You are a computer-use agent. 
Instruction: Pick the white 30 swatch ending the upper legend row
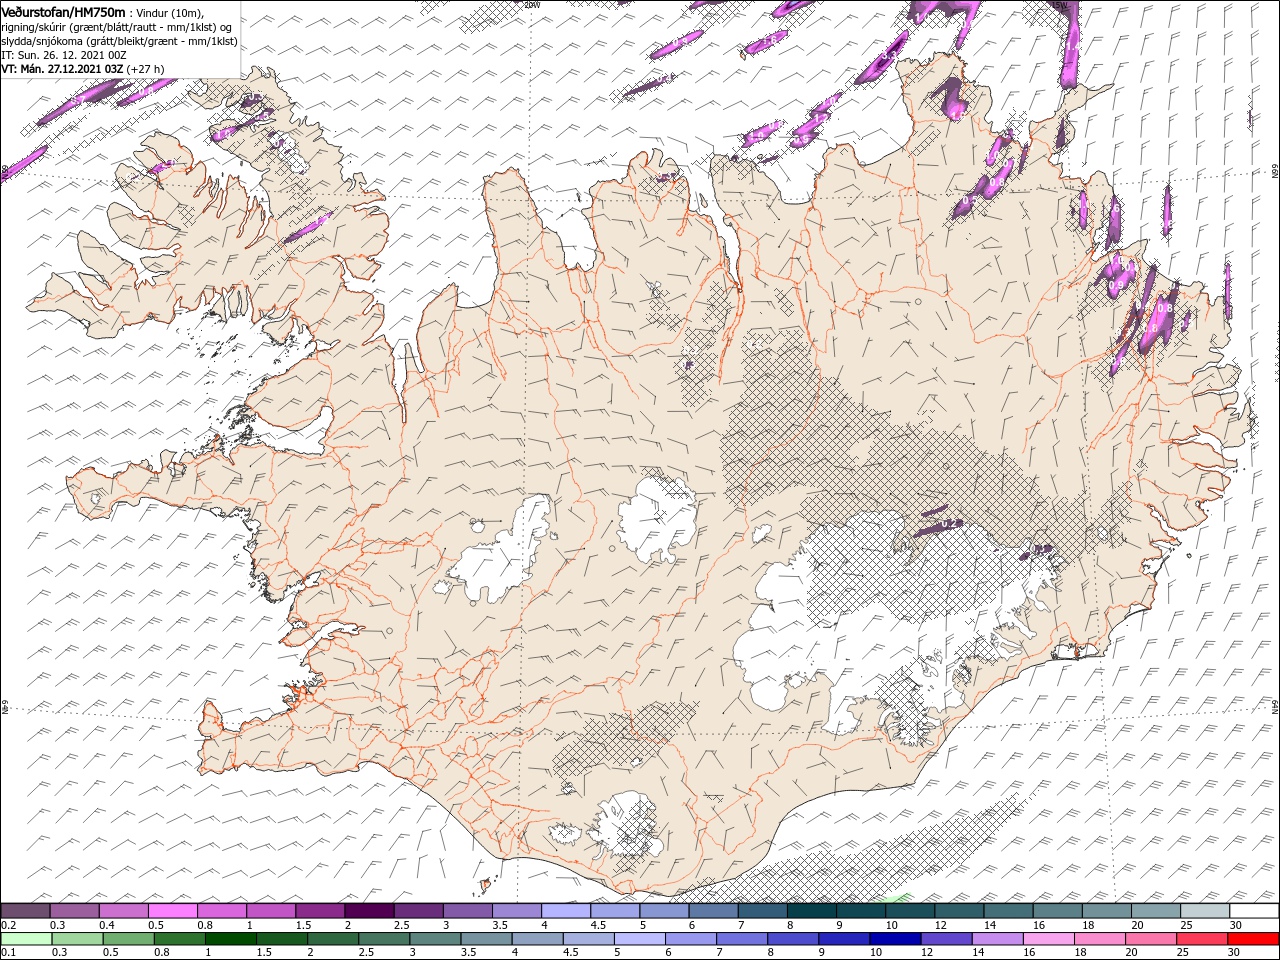tap(1254, 911)
